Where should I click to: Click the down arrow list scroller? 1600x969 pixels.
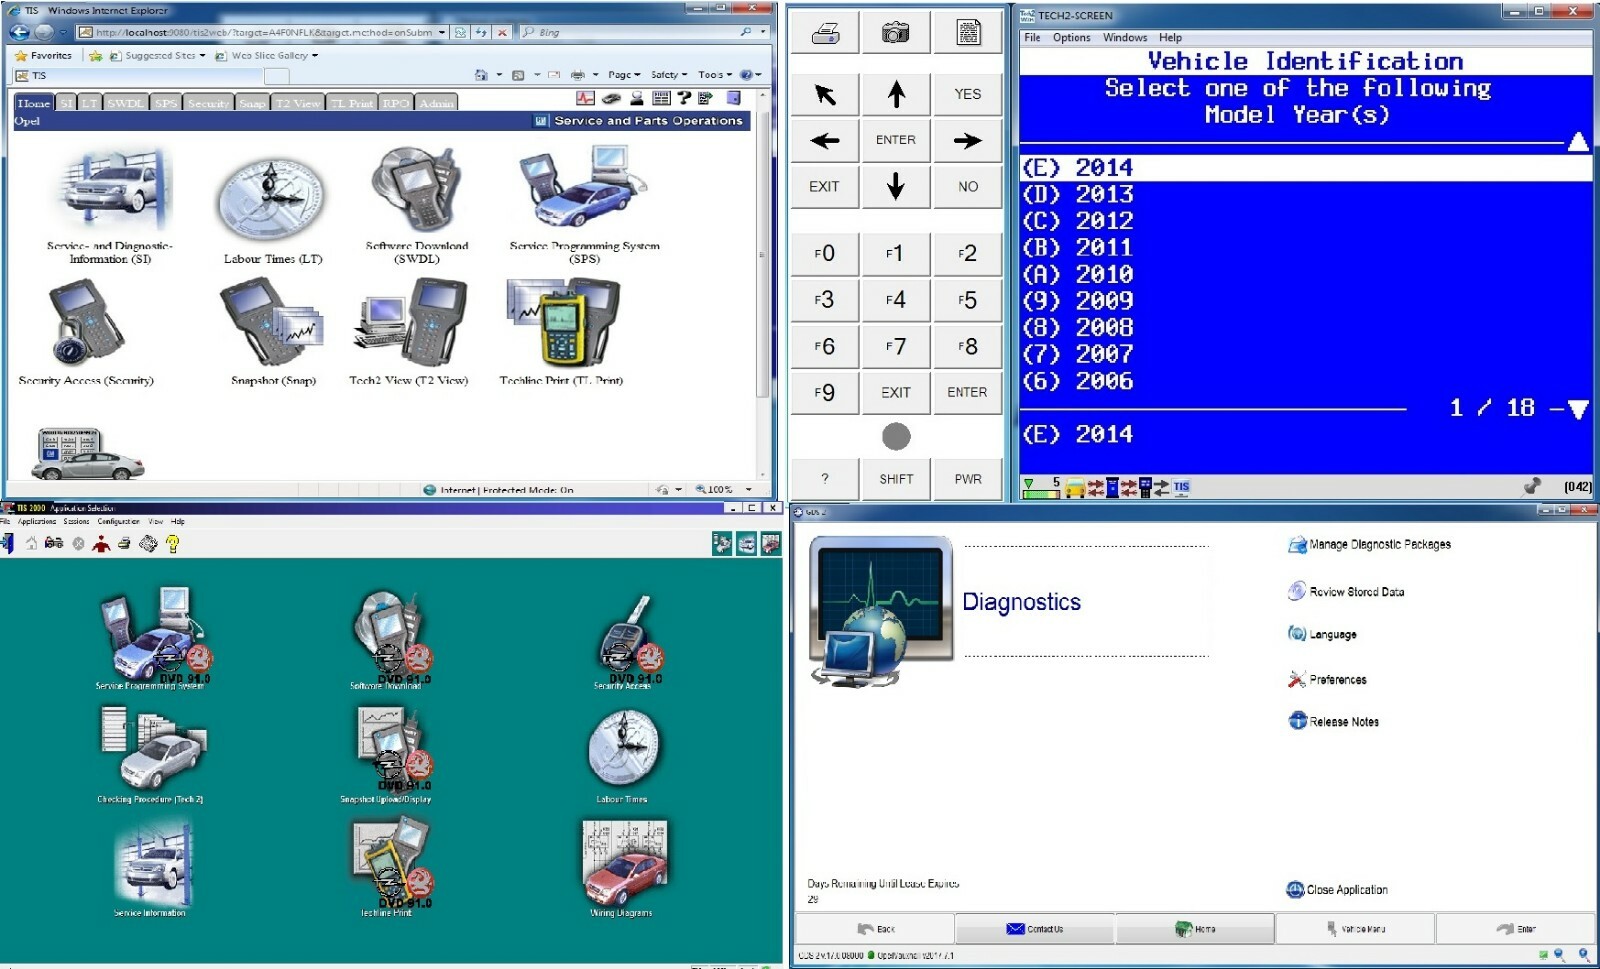click(1578, 409)
